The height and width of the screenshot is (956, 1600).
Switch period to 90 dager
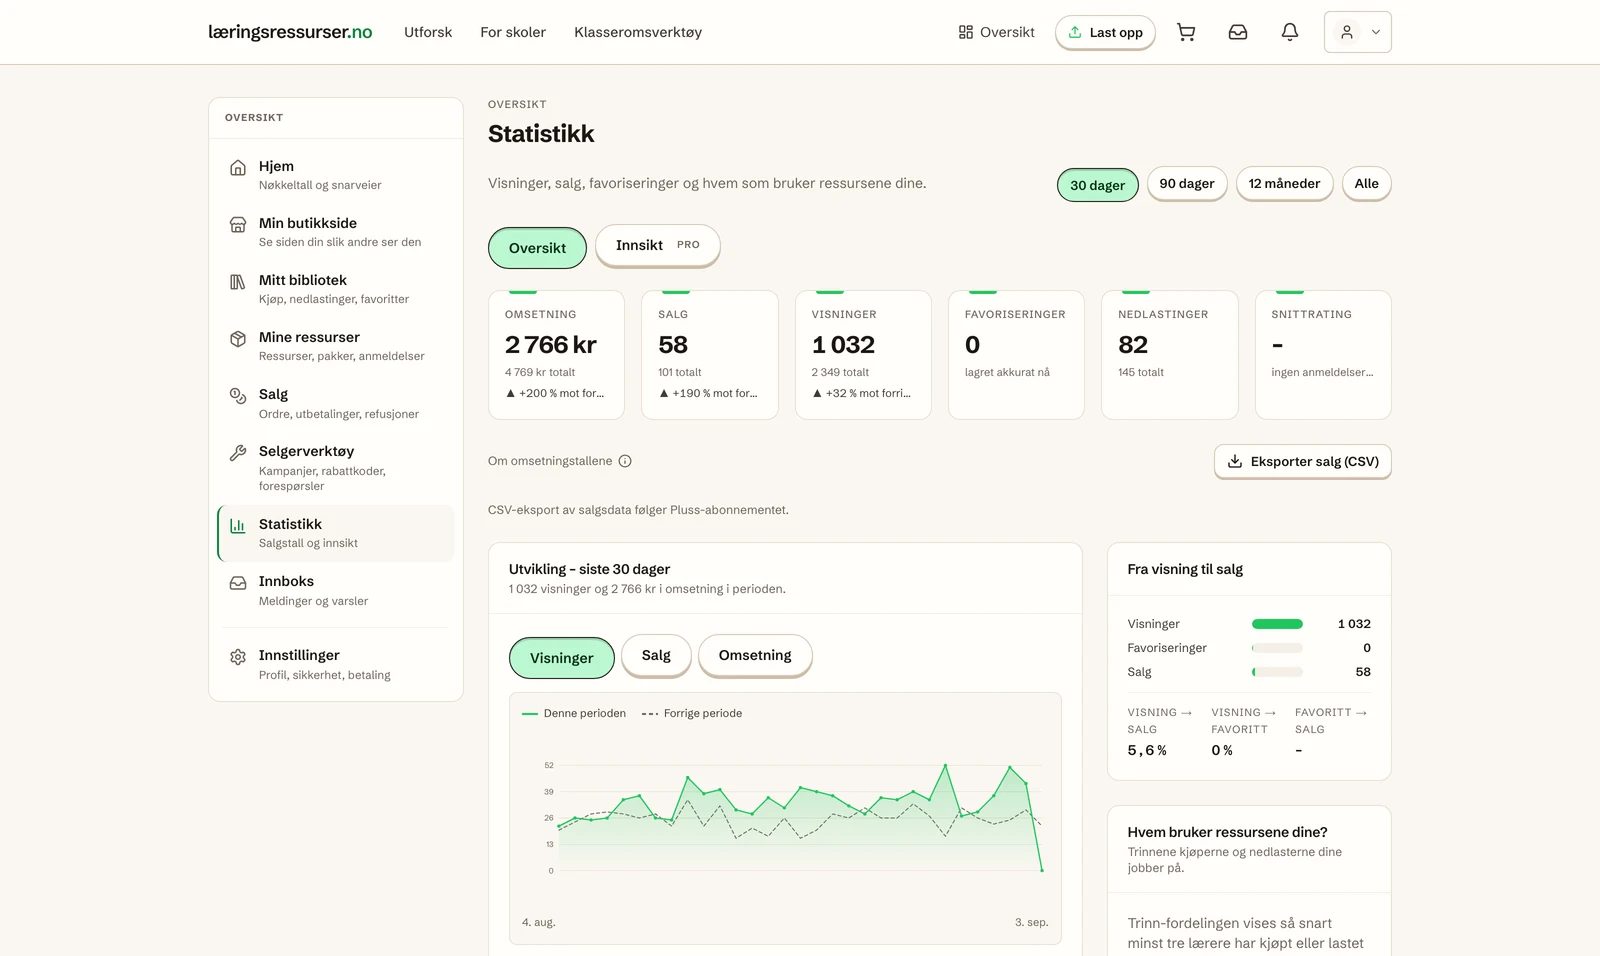[1187, 183]
